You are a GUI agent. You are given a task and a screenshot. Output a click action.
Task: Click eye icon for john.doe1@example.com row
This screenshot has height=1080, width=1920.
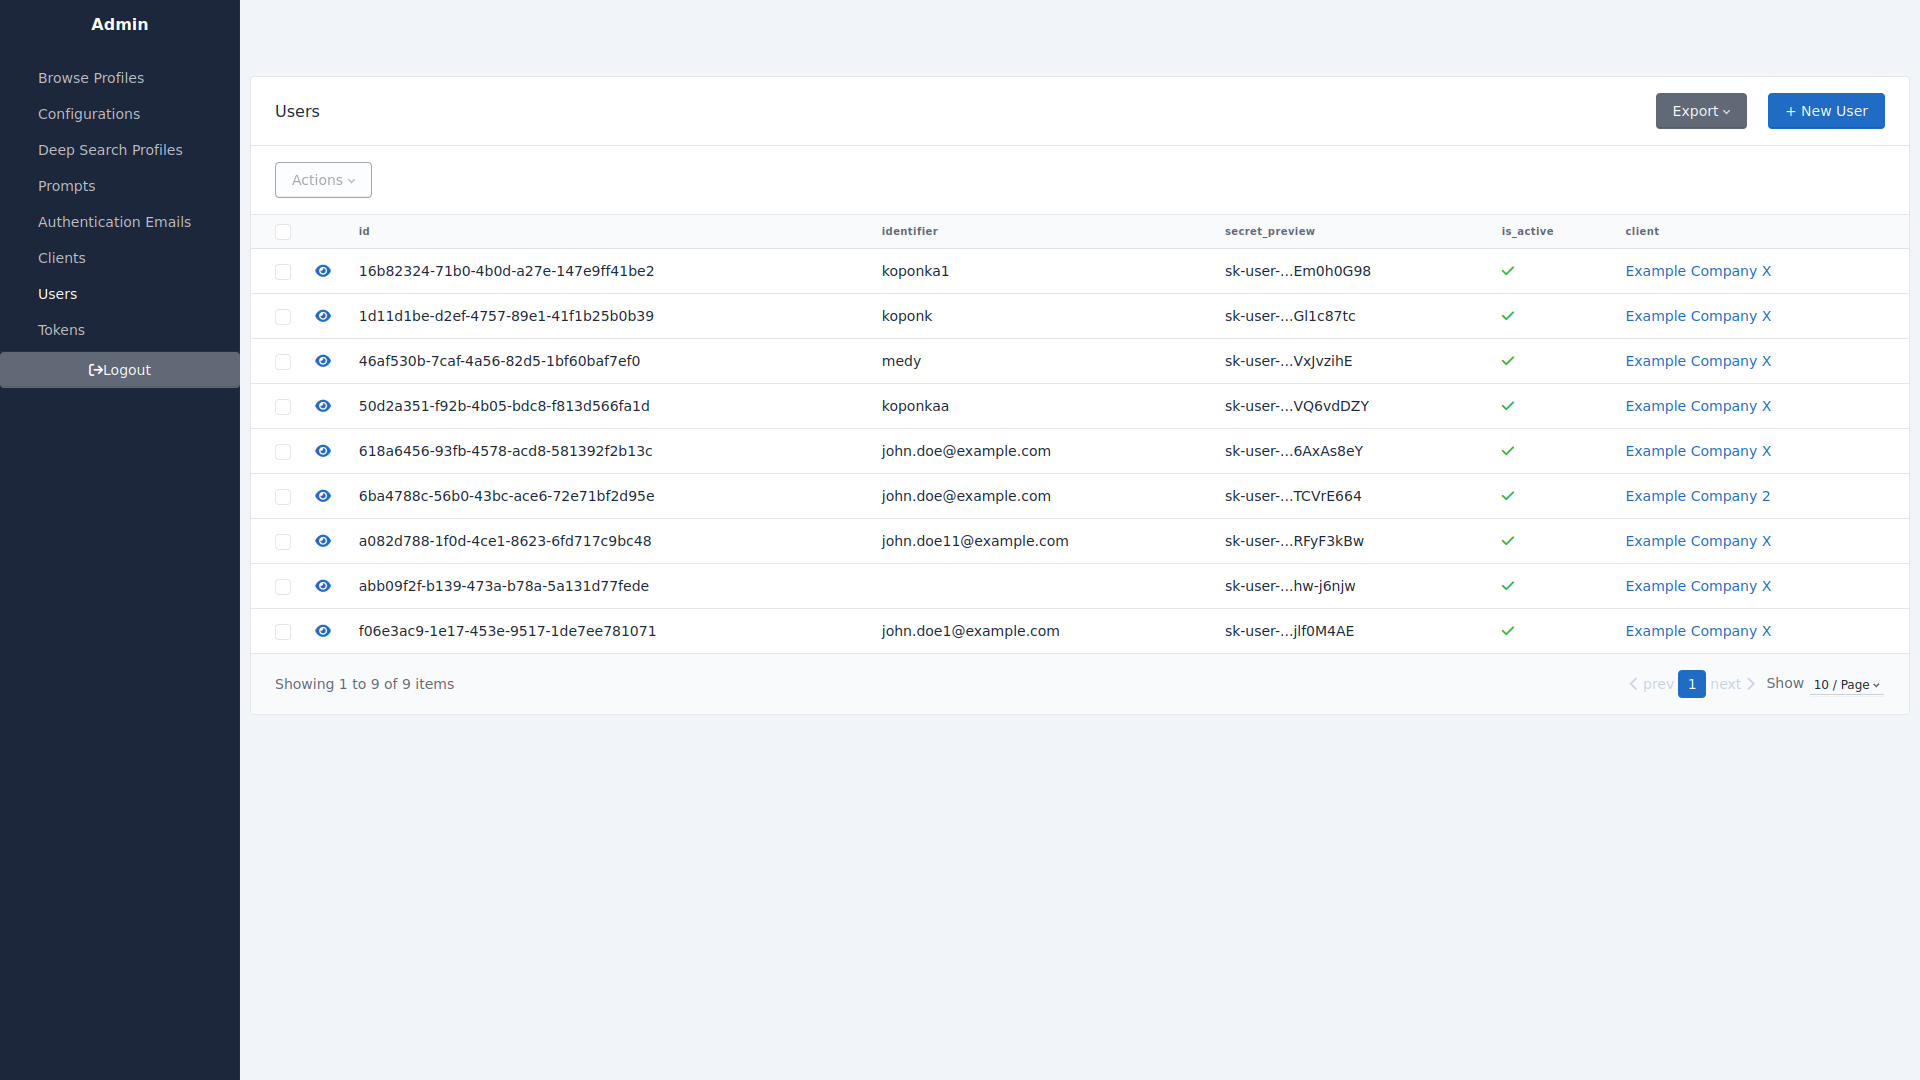323,631
